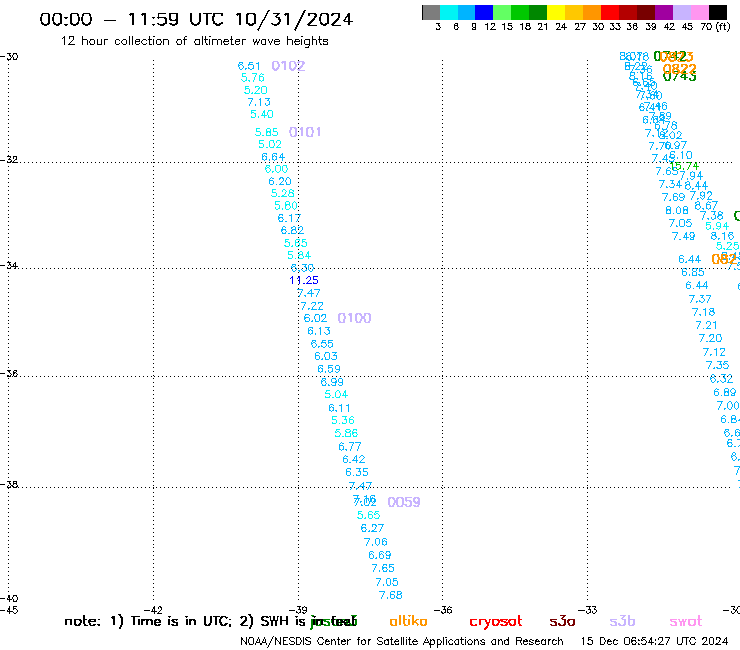Click the 7.49 wave height reading
The height and width of the screenshot is (650, 740).
683,236
